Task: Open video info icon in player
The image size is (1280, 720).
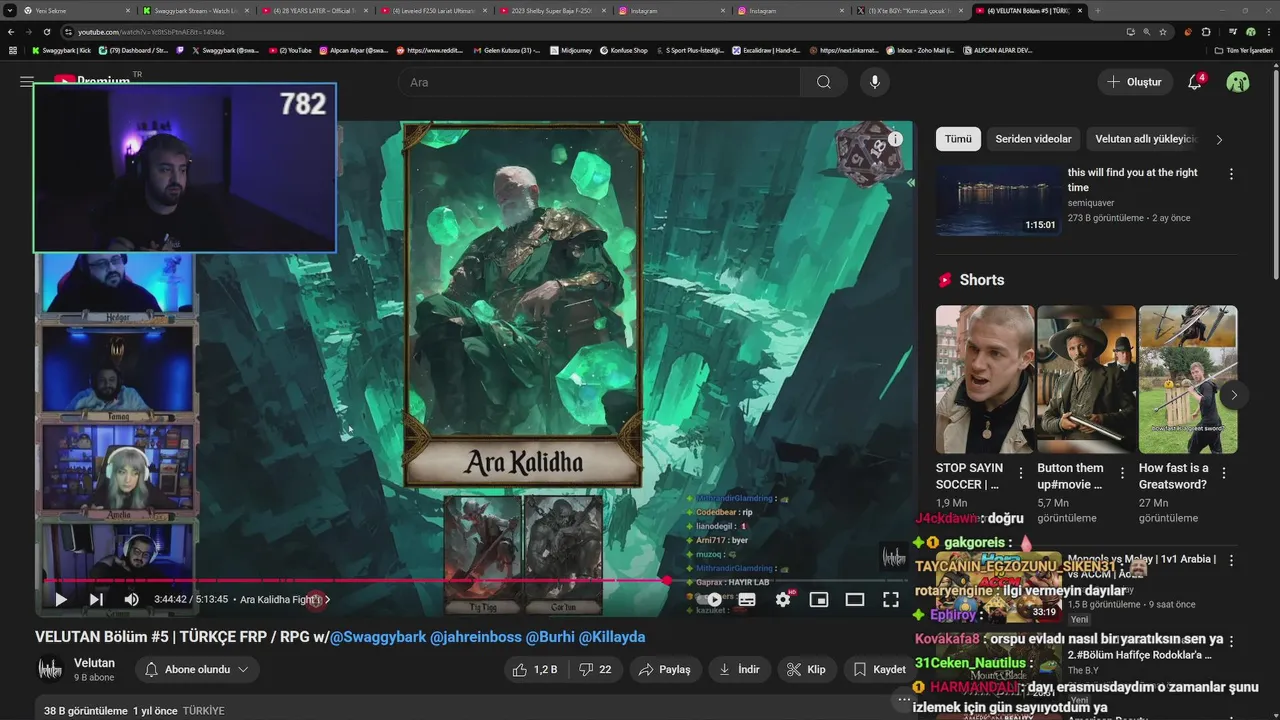Action: [x=895, y=139]
